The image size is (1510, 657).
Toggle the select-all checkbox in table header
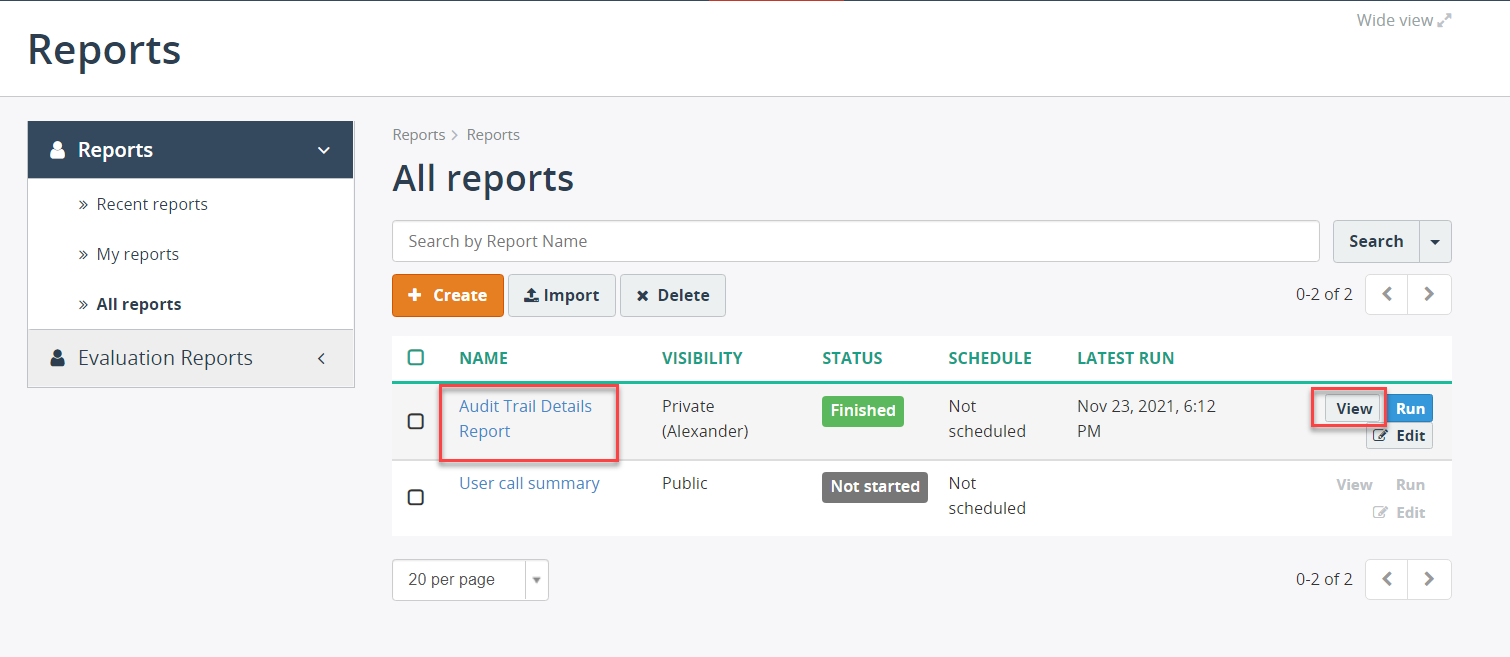point(416,357)
